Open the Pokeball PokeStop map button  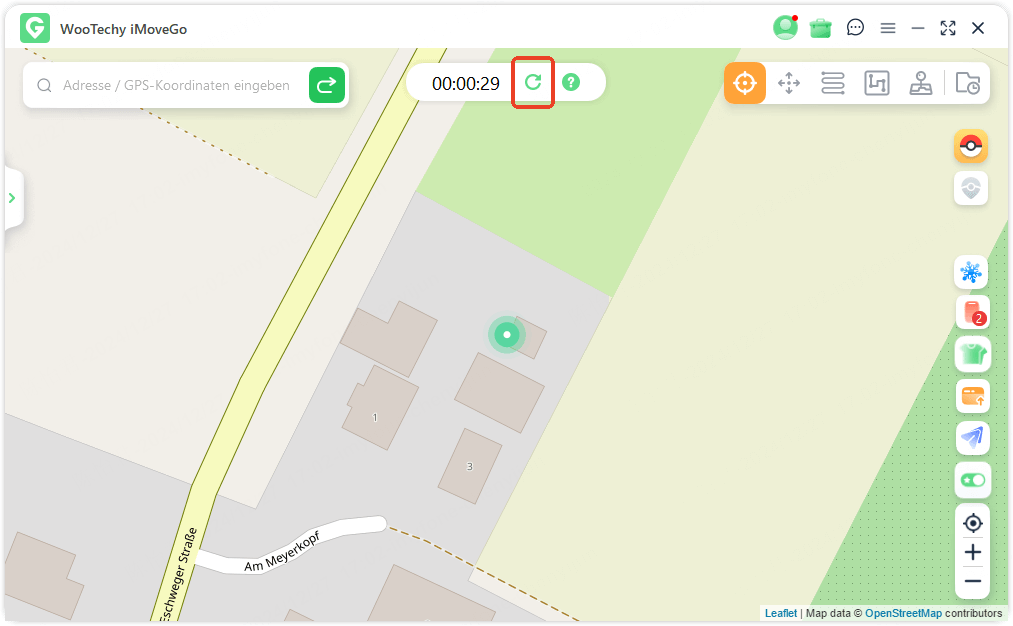(971, 146)
